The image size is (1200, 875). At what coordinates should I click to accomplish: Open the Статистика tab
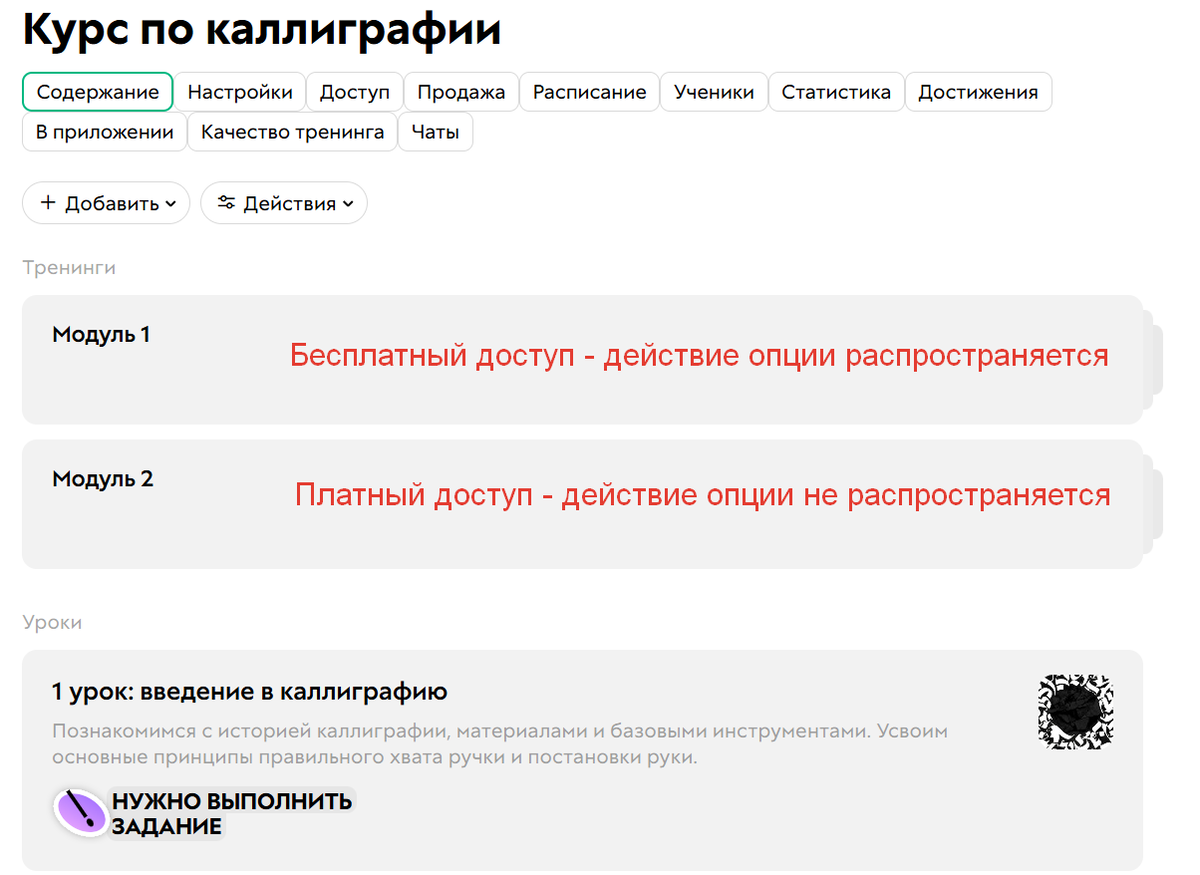click(836, 91)
